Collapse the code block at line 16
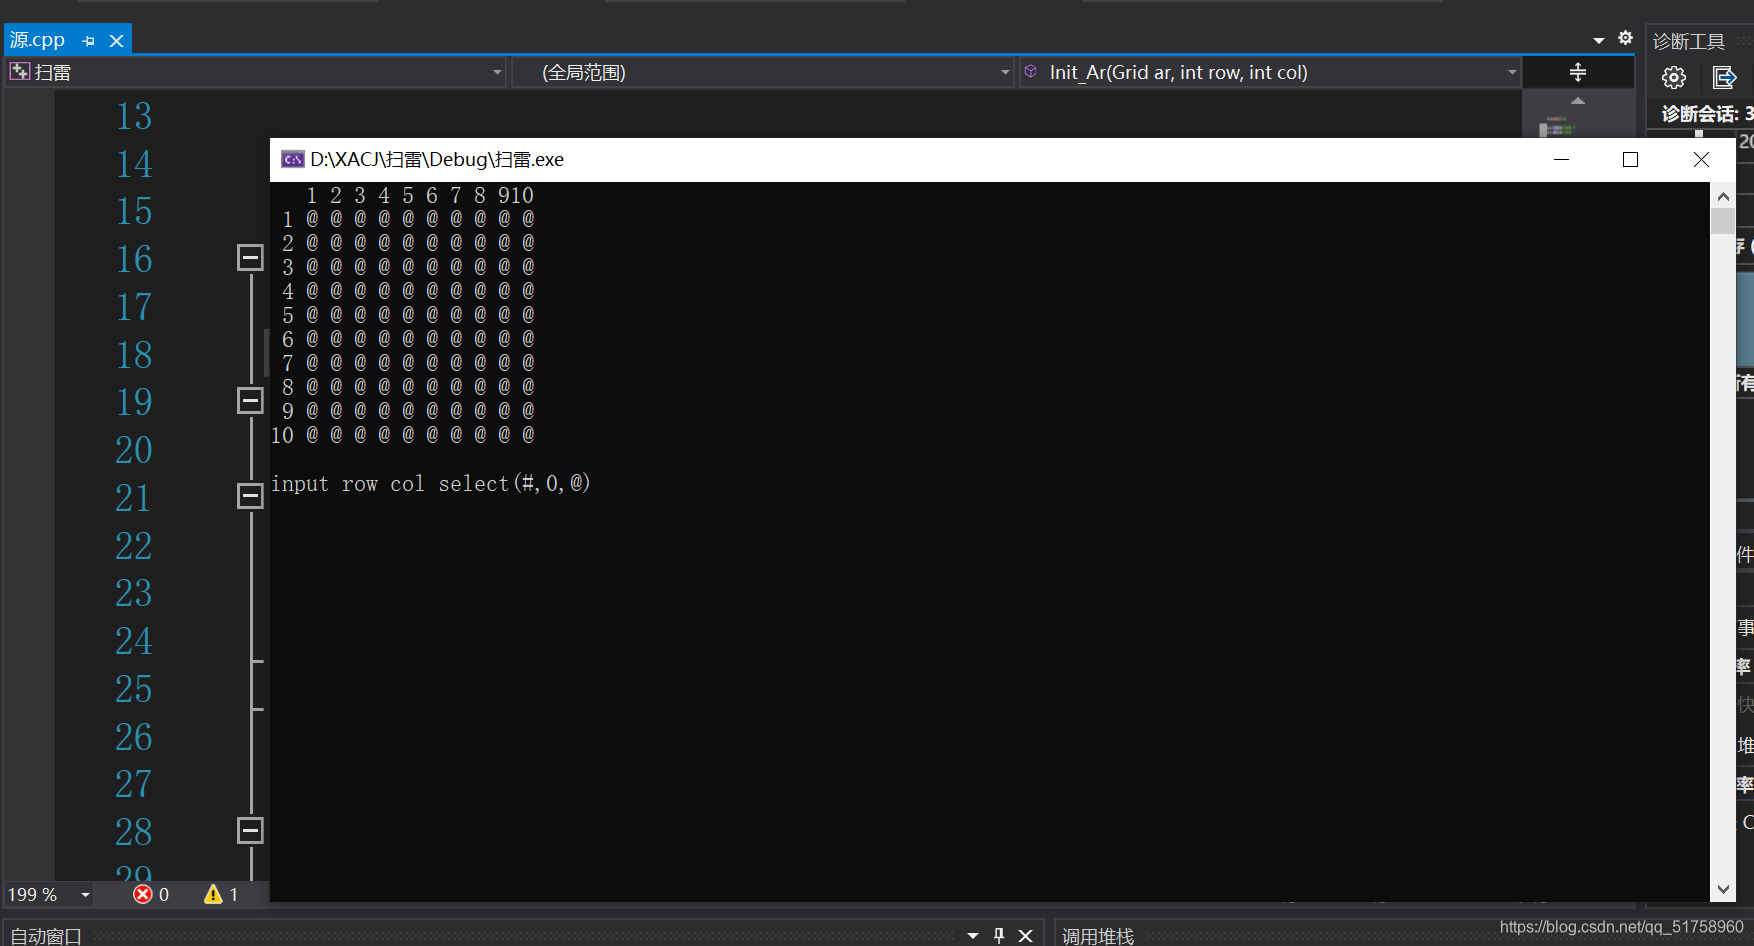Screen dimensions: 1754x946 click(x=250, y=258)
